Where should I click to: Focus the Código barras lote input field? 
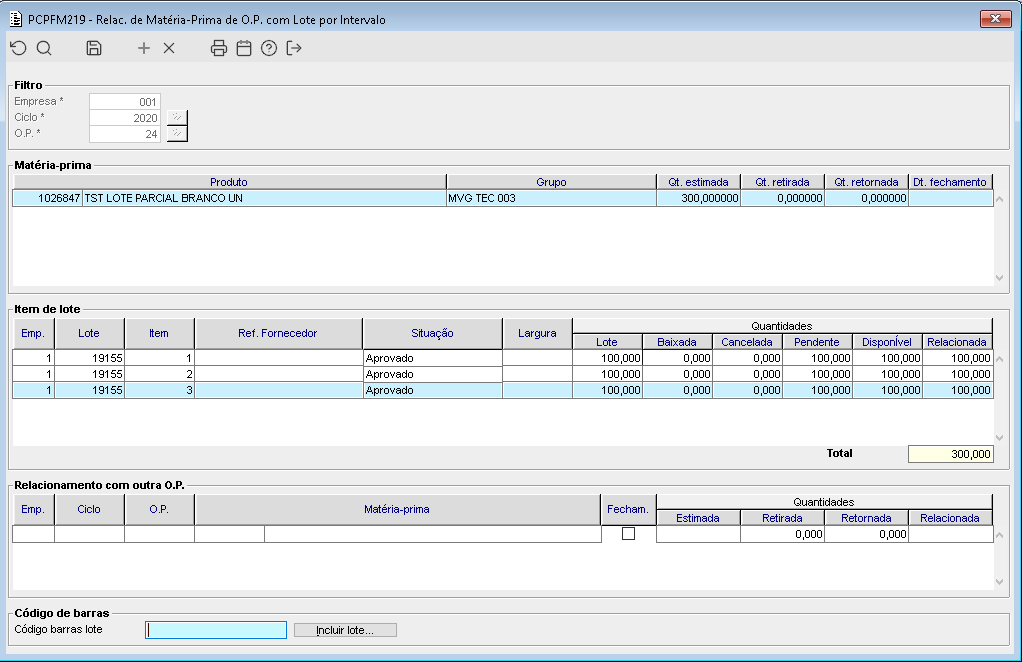tap(216, 630)
